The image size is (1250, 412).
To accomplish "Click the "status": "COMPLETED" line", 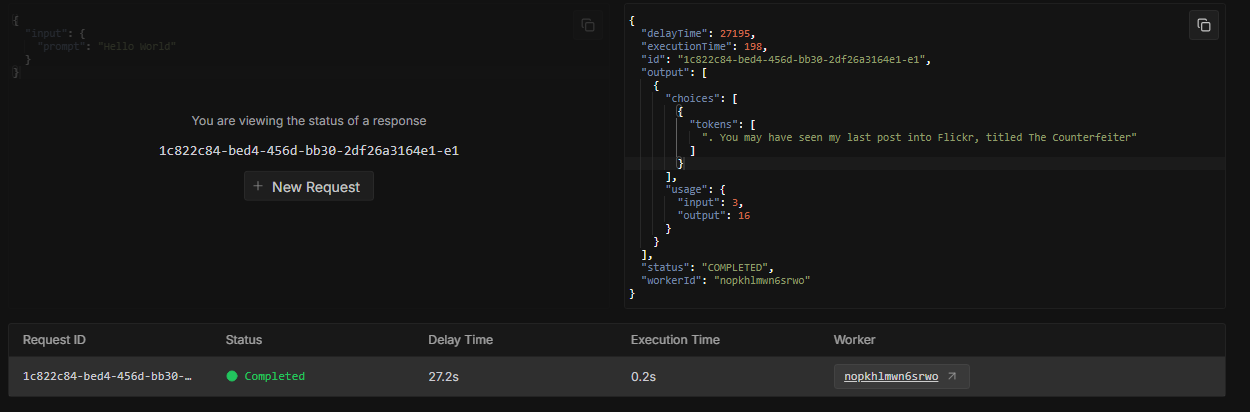I will 708,267.
